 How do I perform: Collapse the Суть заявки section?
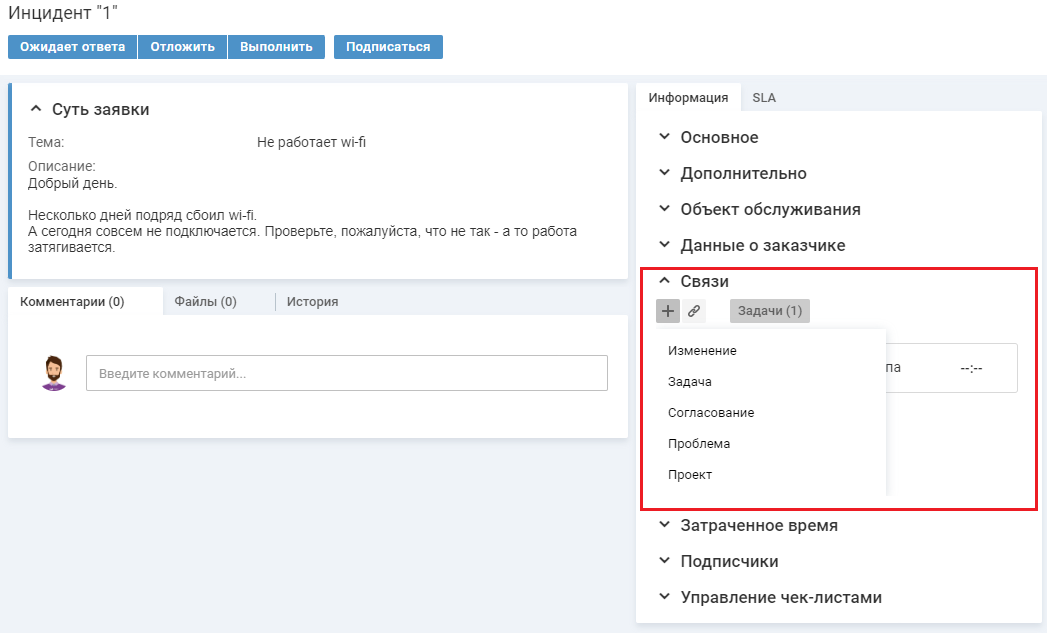click(37, 109)
